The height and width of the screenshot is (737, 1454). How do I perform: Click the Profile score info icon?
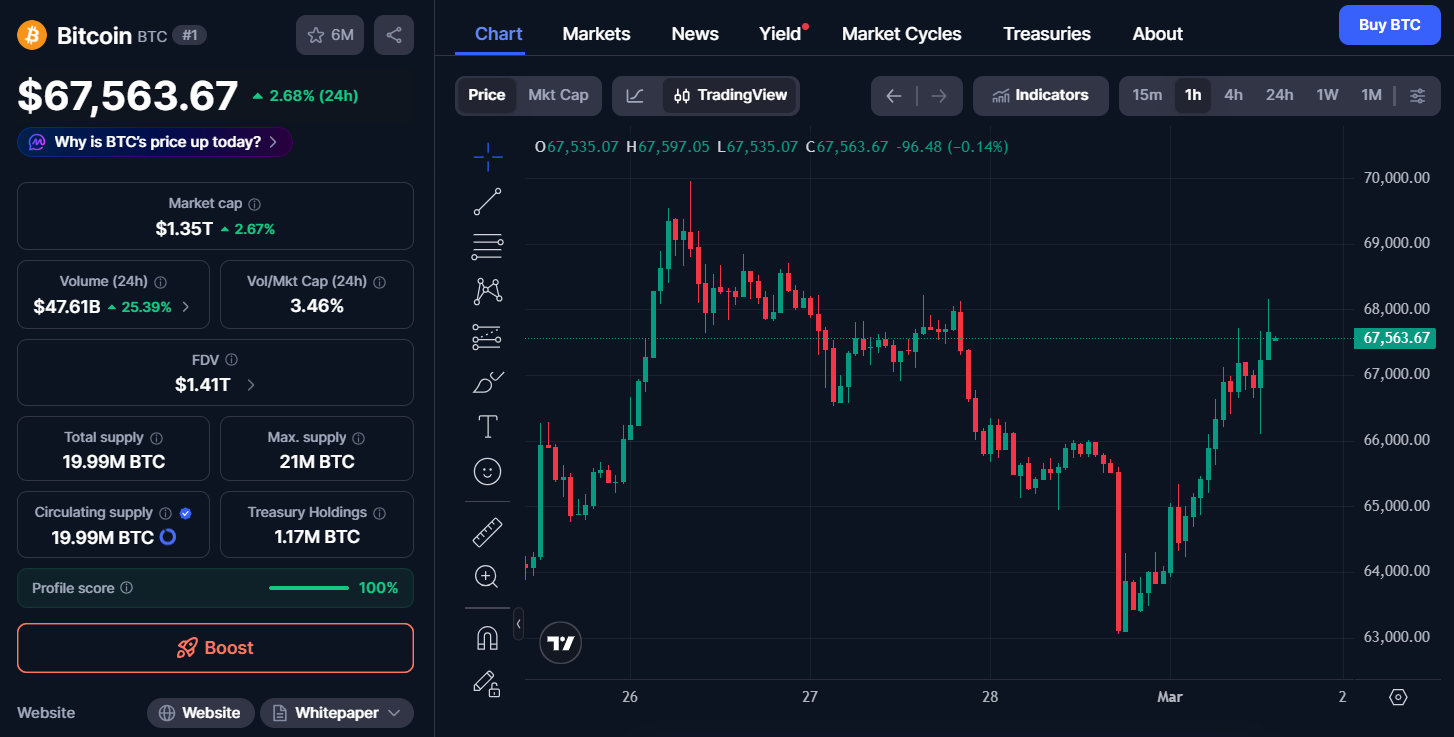coord(126,588)
